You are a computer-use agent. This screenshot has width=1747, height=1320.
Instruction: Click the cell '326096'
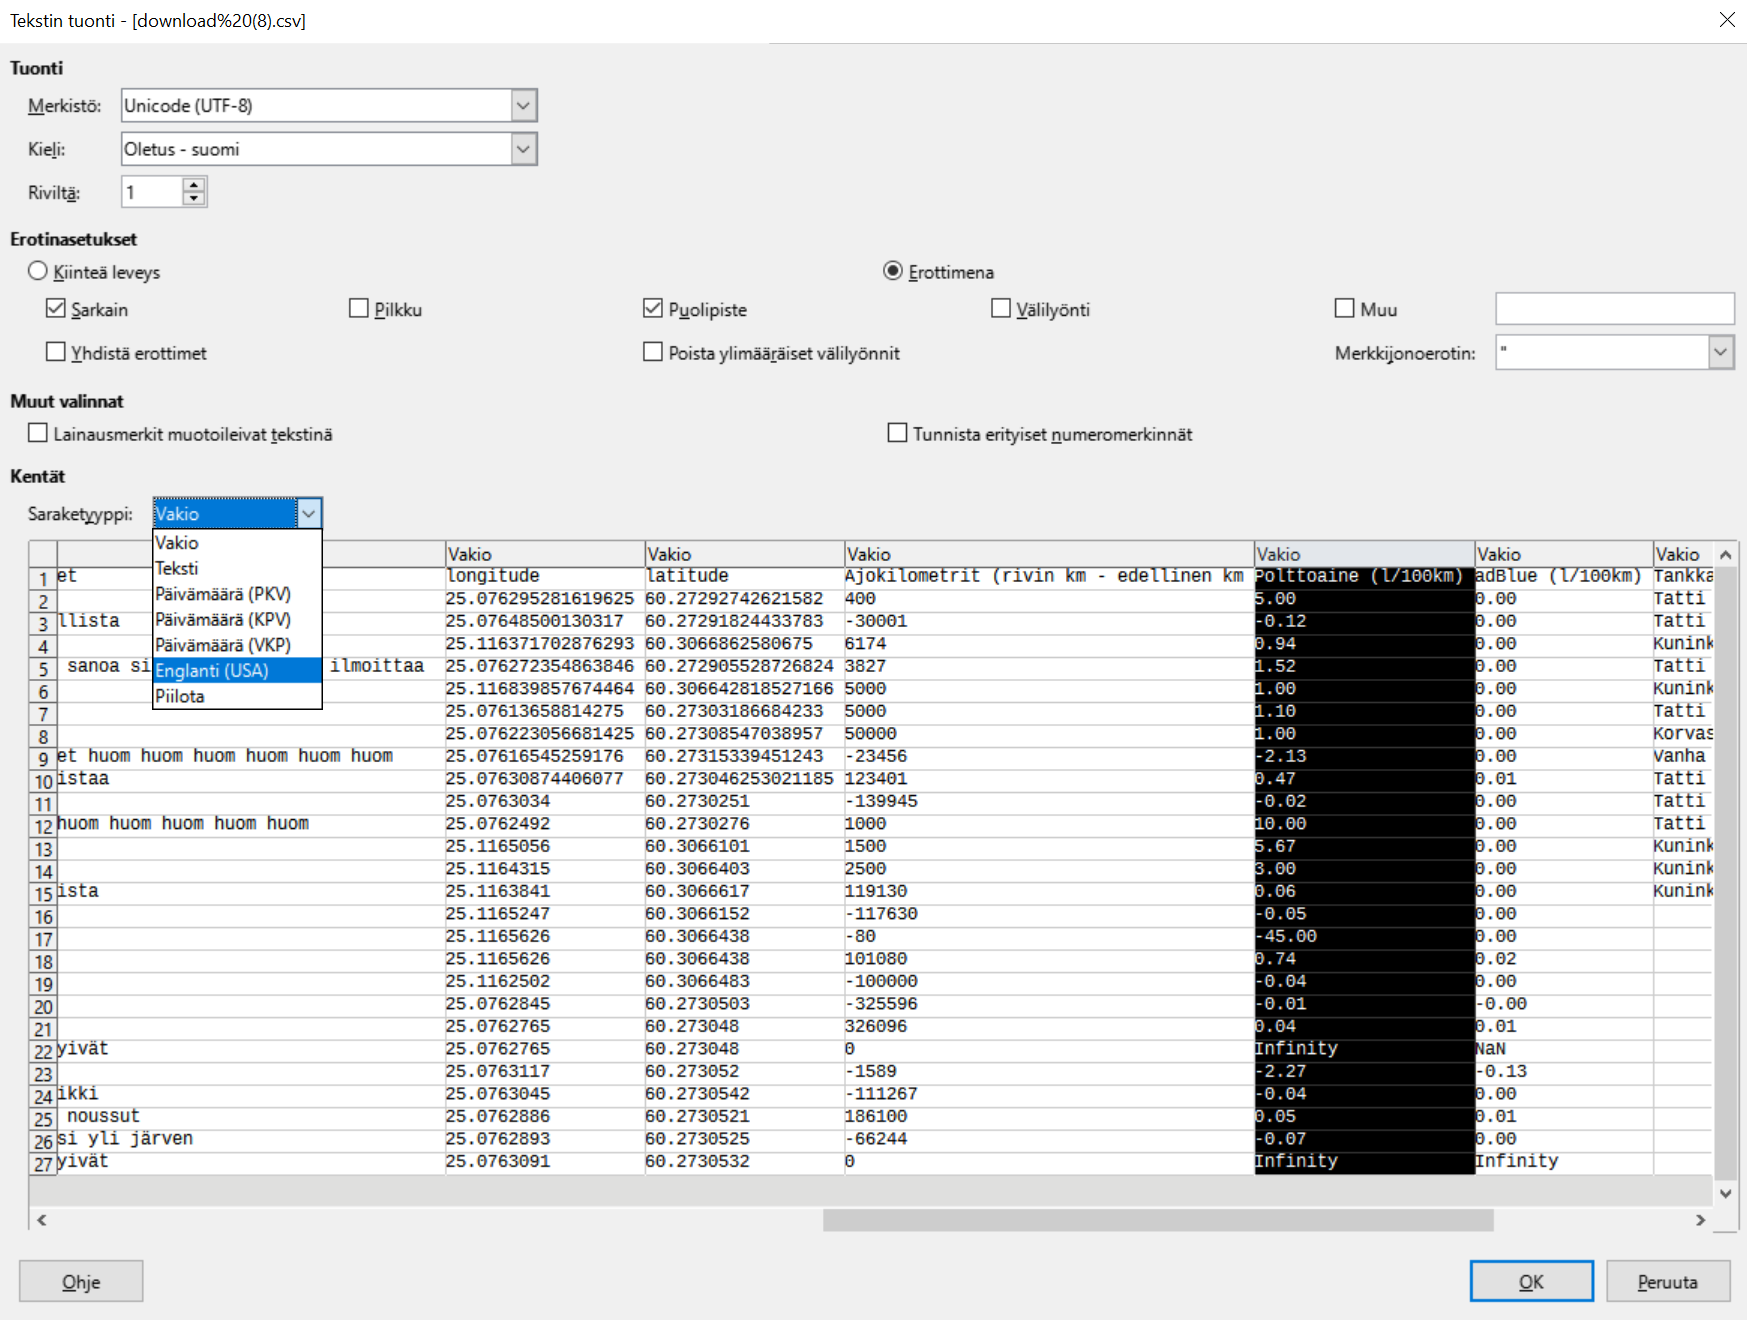[1049, 1026]
